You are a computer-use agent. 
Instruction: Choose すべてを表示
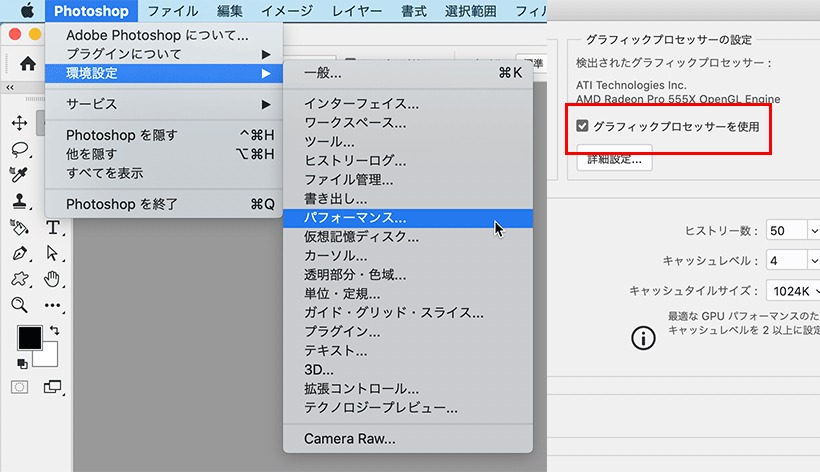click(x=164, y=173)
